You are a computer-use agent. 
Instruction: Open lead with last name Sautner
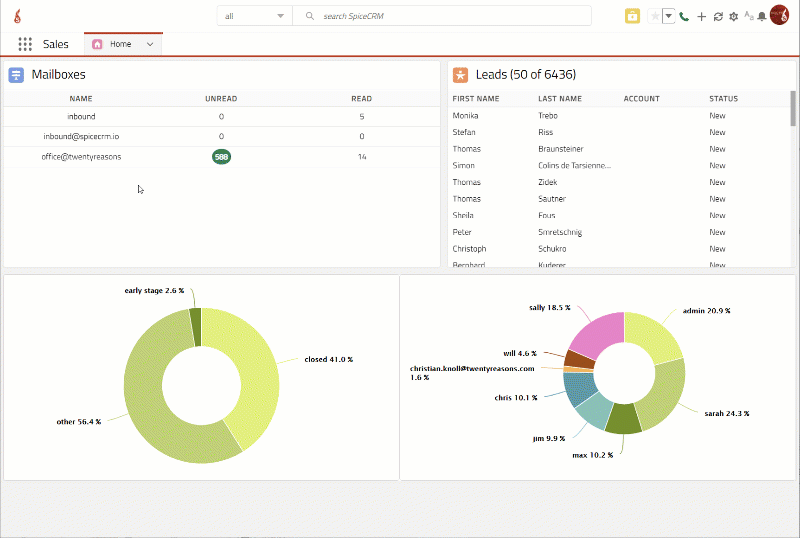click(x=619, y=199)
